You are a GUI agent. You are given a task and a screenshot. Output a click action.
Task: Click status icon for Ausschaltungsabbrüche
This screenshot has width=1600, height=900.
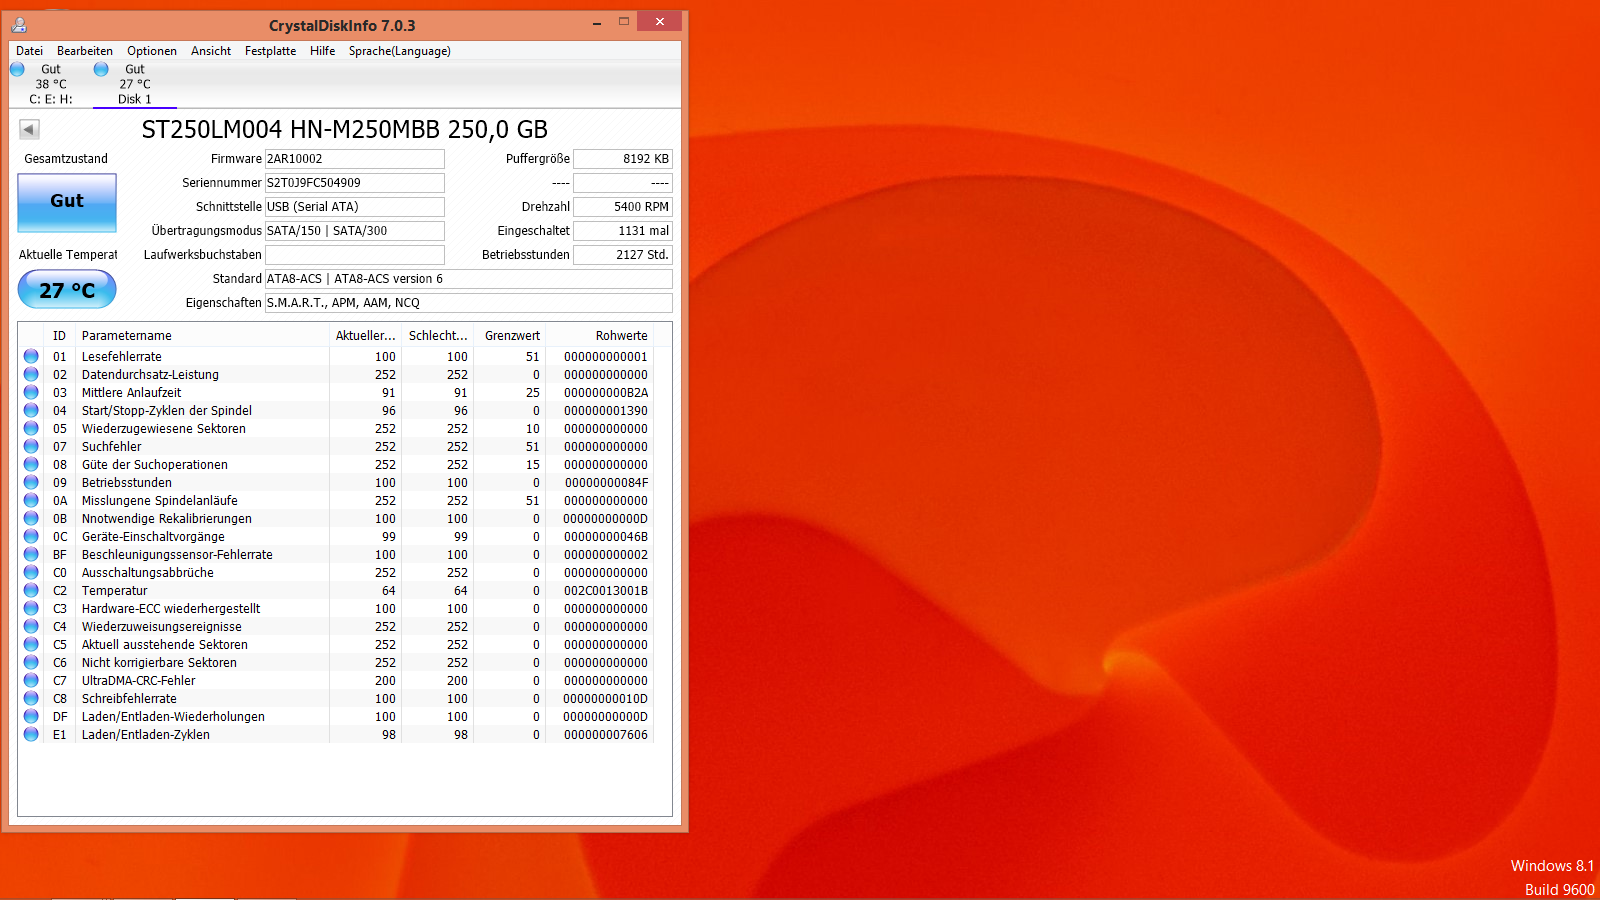click(x=31, y=572)
